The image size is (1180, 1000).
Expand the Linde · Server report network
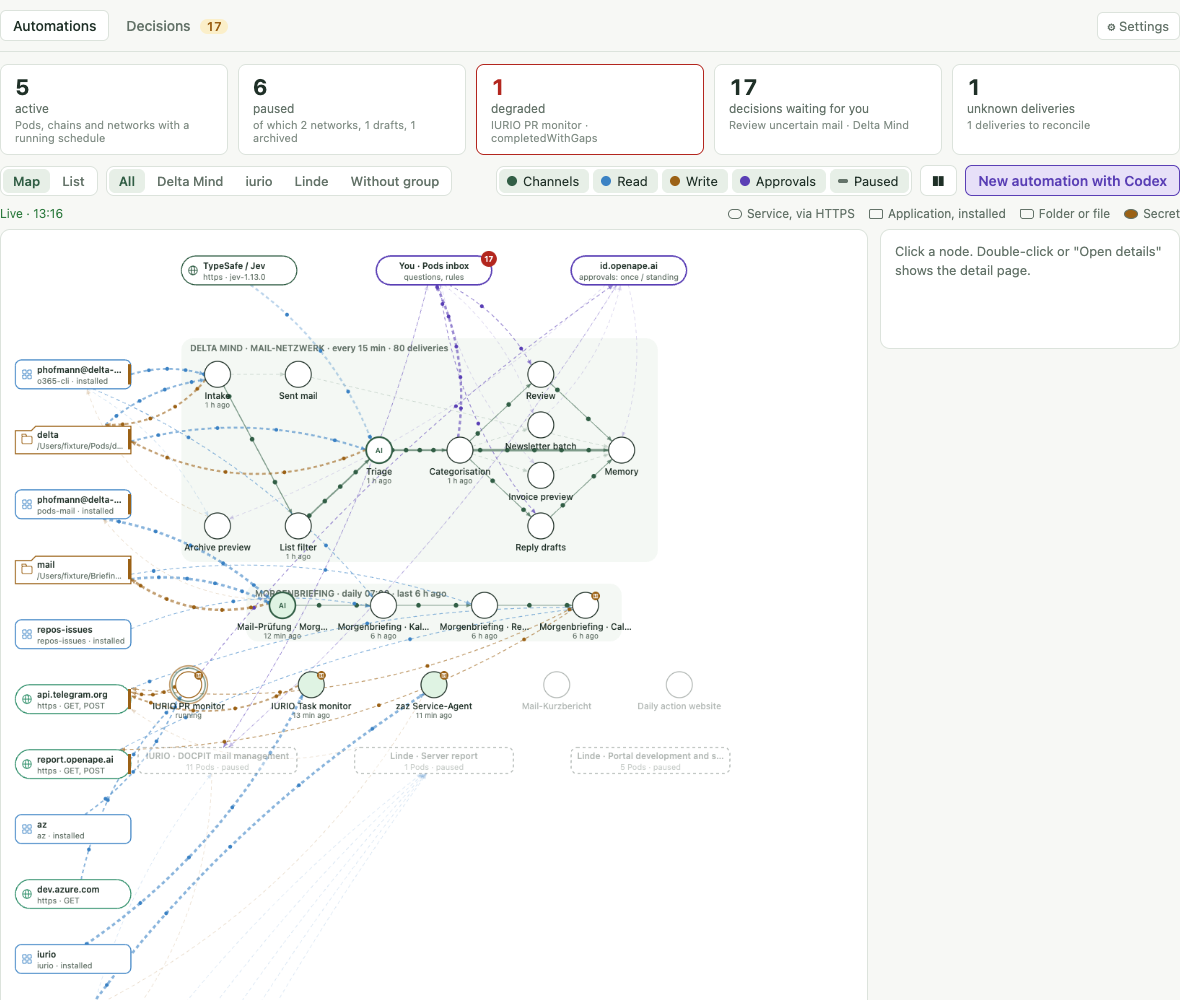[x=433, y=761]
